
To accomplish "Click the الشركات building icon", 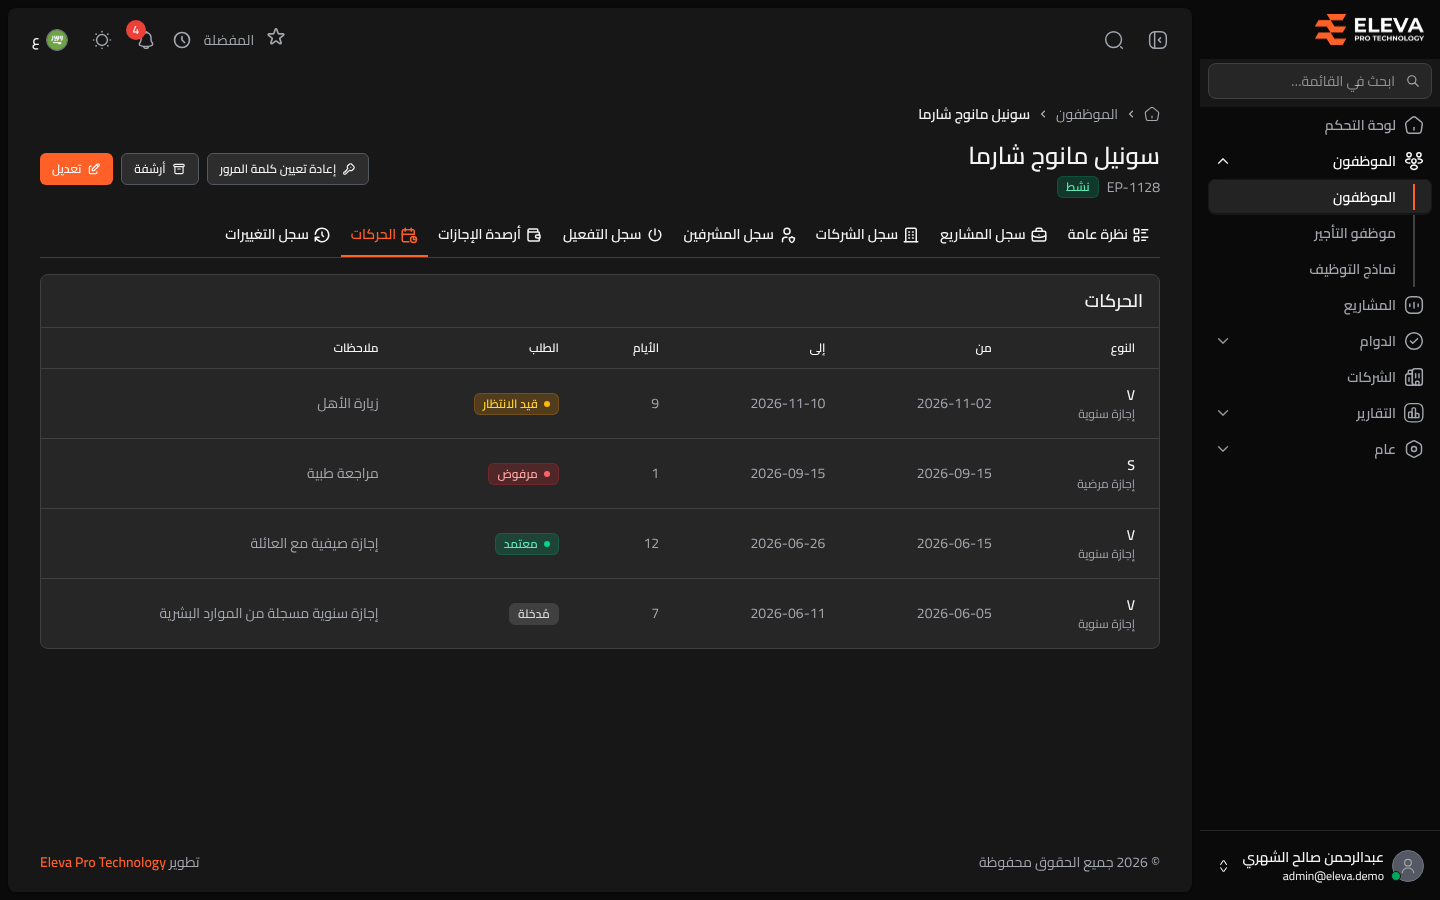I will [x=1414, y=377].
